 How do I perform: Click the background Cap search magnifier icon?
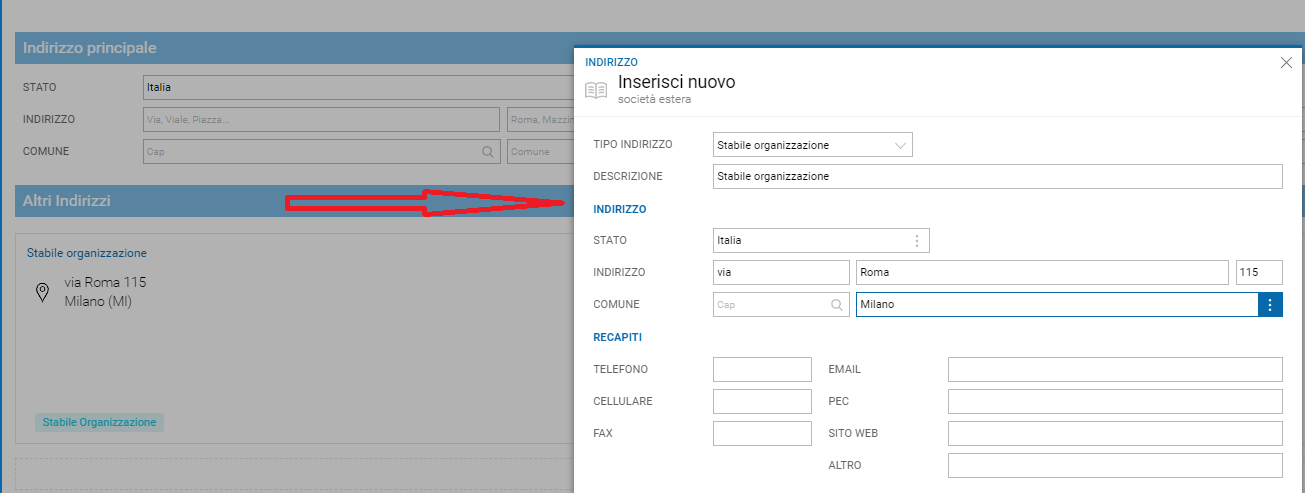click(488, 152)
